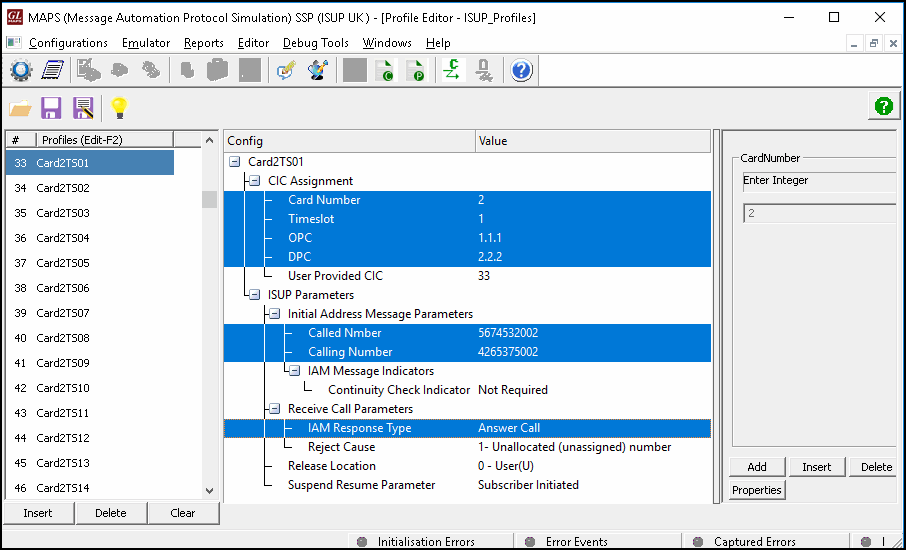The width and height of the screenshot is (906, 550).
Task: Click the Add button in CardNumber panel
Action: pos(757,467)
